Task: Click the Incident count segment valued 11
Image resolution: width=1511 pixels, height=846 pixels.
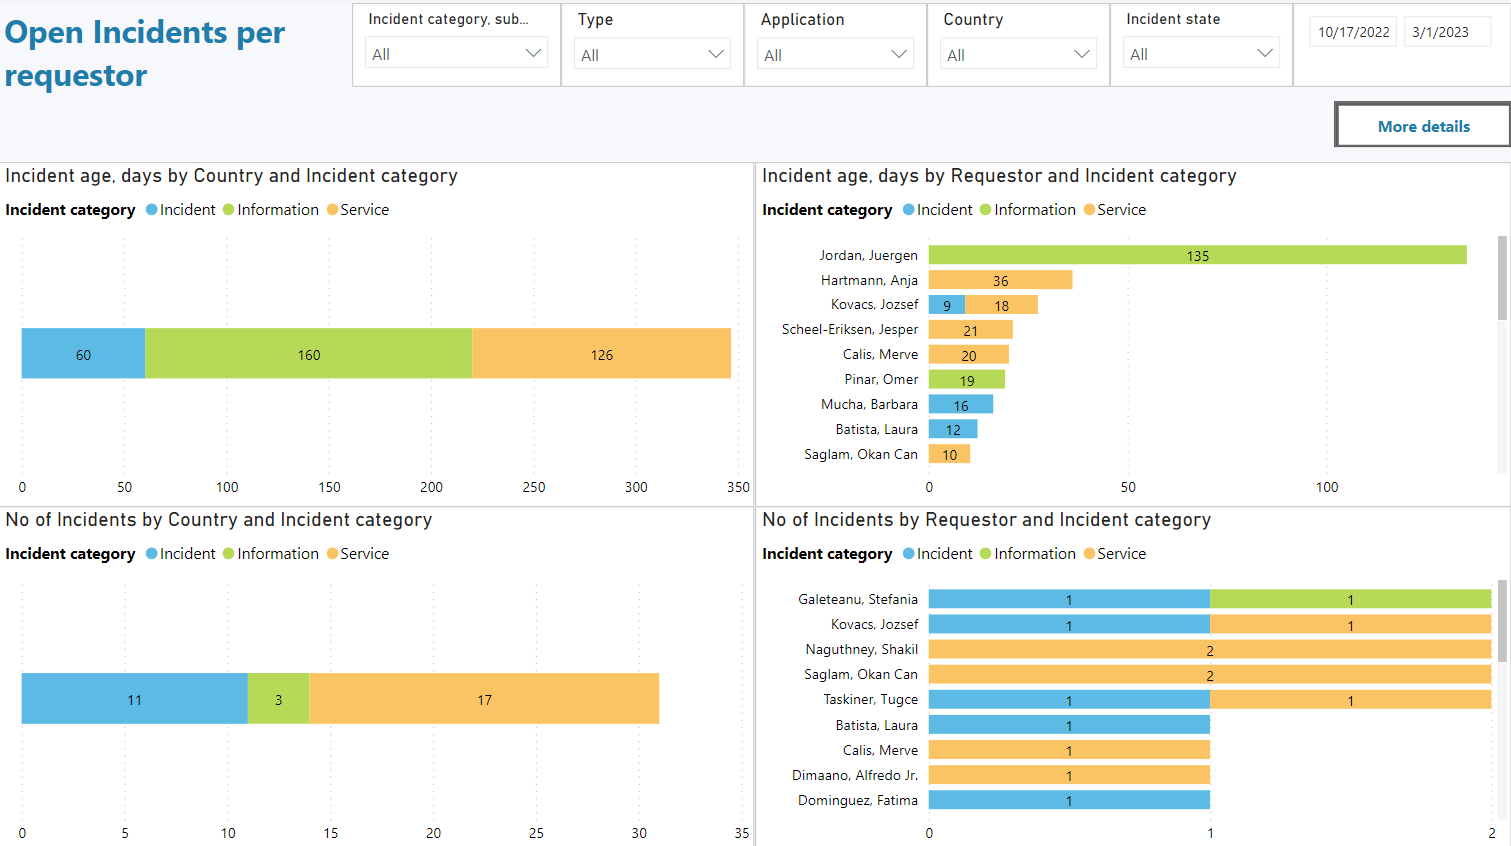Action: pos(134,698)
